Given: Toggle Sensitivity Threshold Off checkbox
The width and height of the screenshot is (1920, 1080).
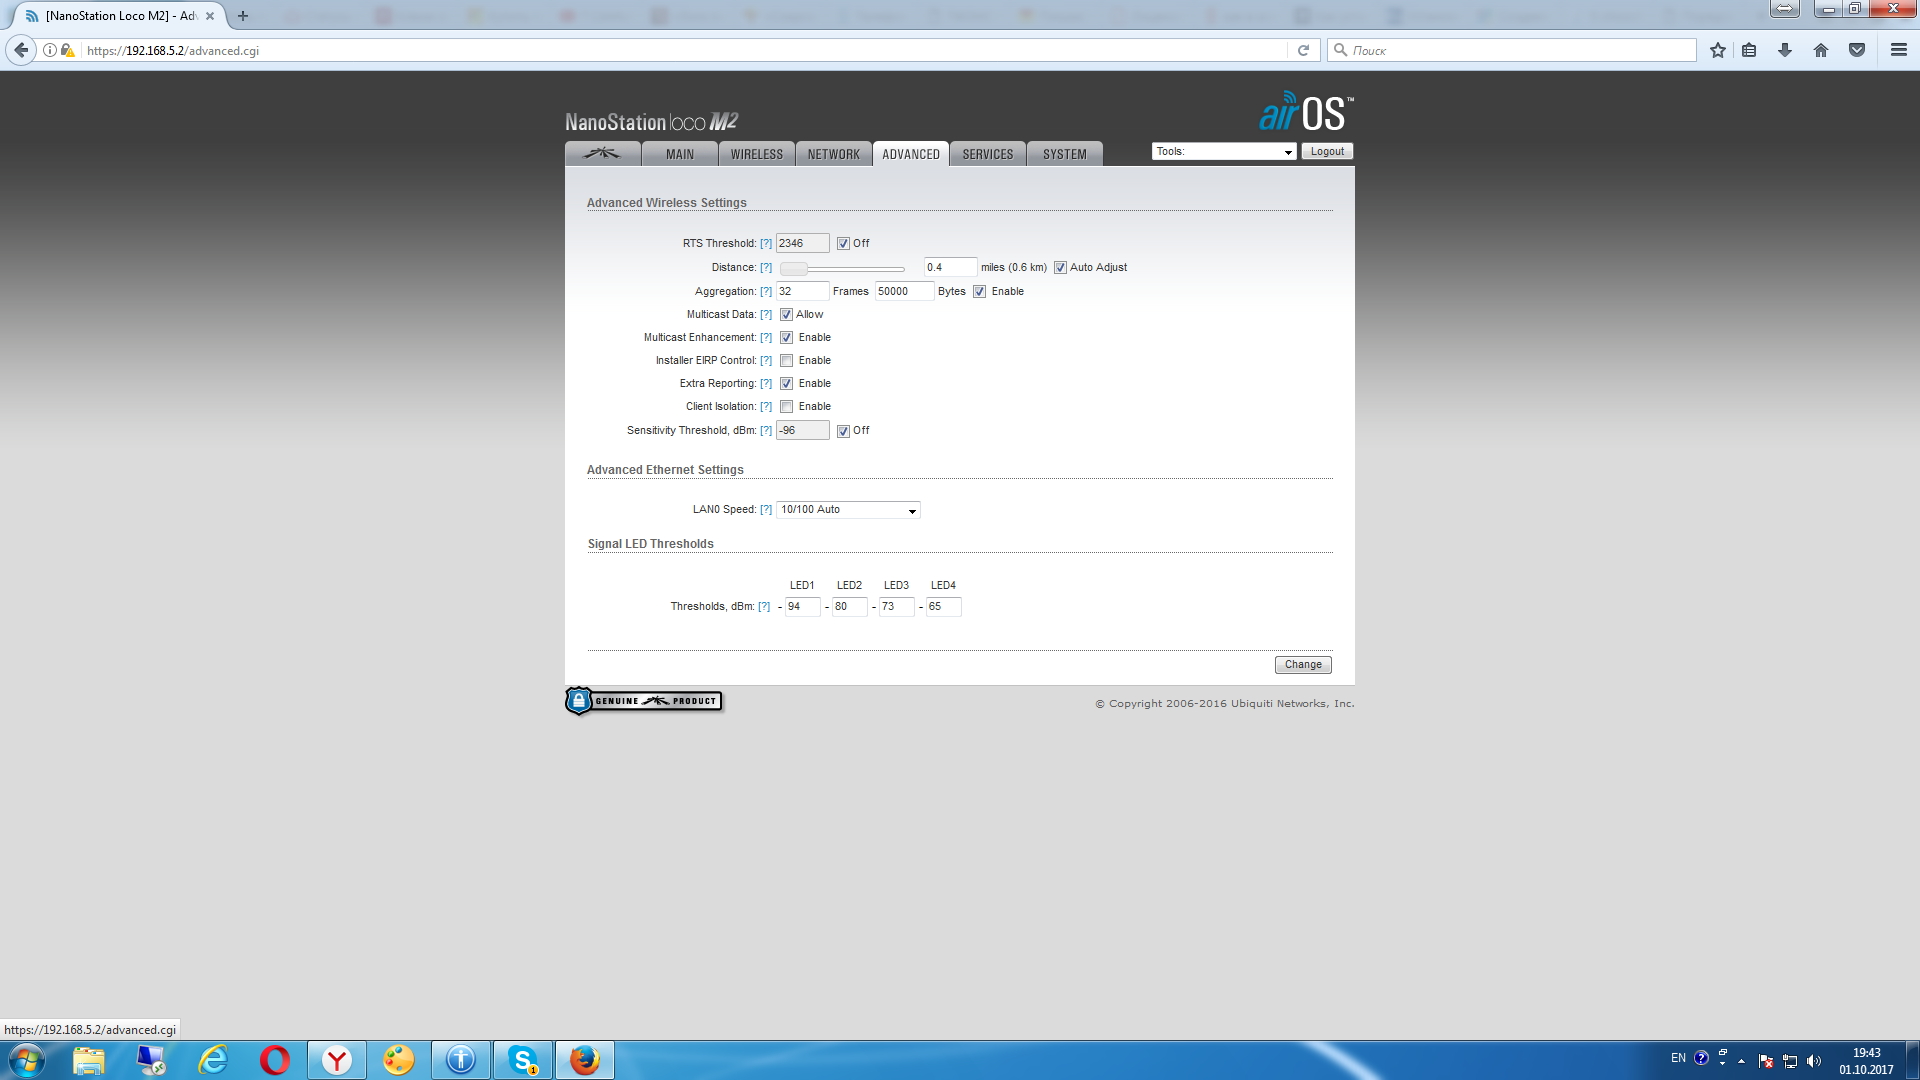Looking at the screenshot, I should 843,431.
